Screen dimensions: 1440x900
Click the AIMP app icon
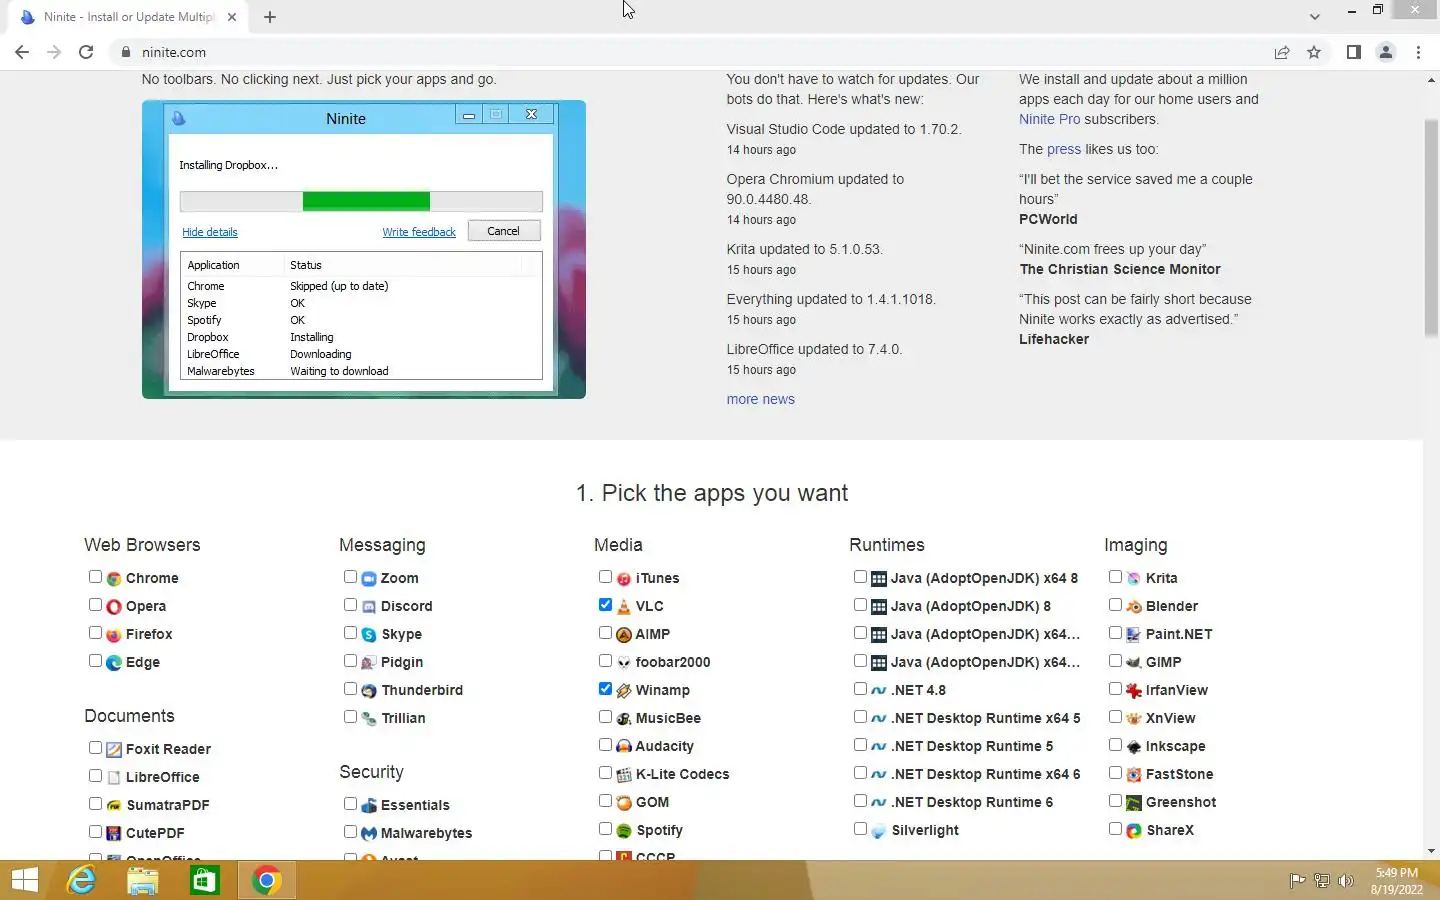(x=624, y=634)
